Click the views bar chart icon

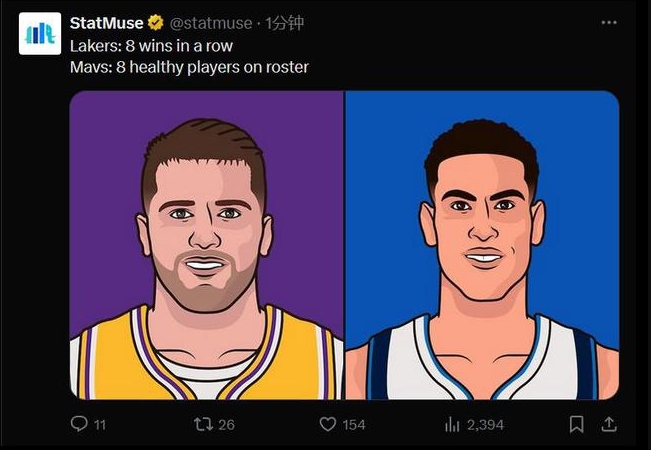[452, 424]
